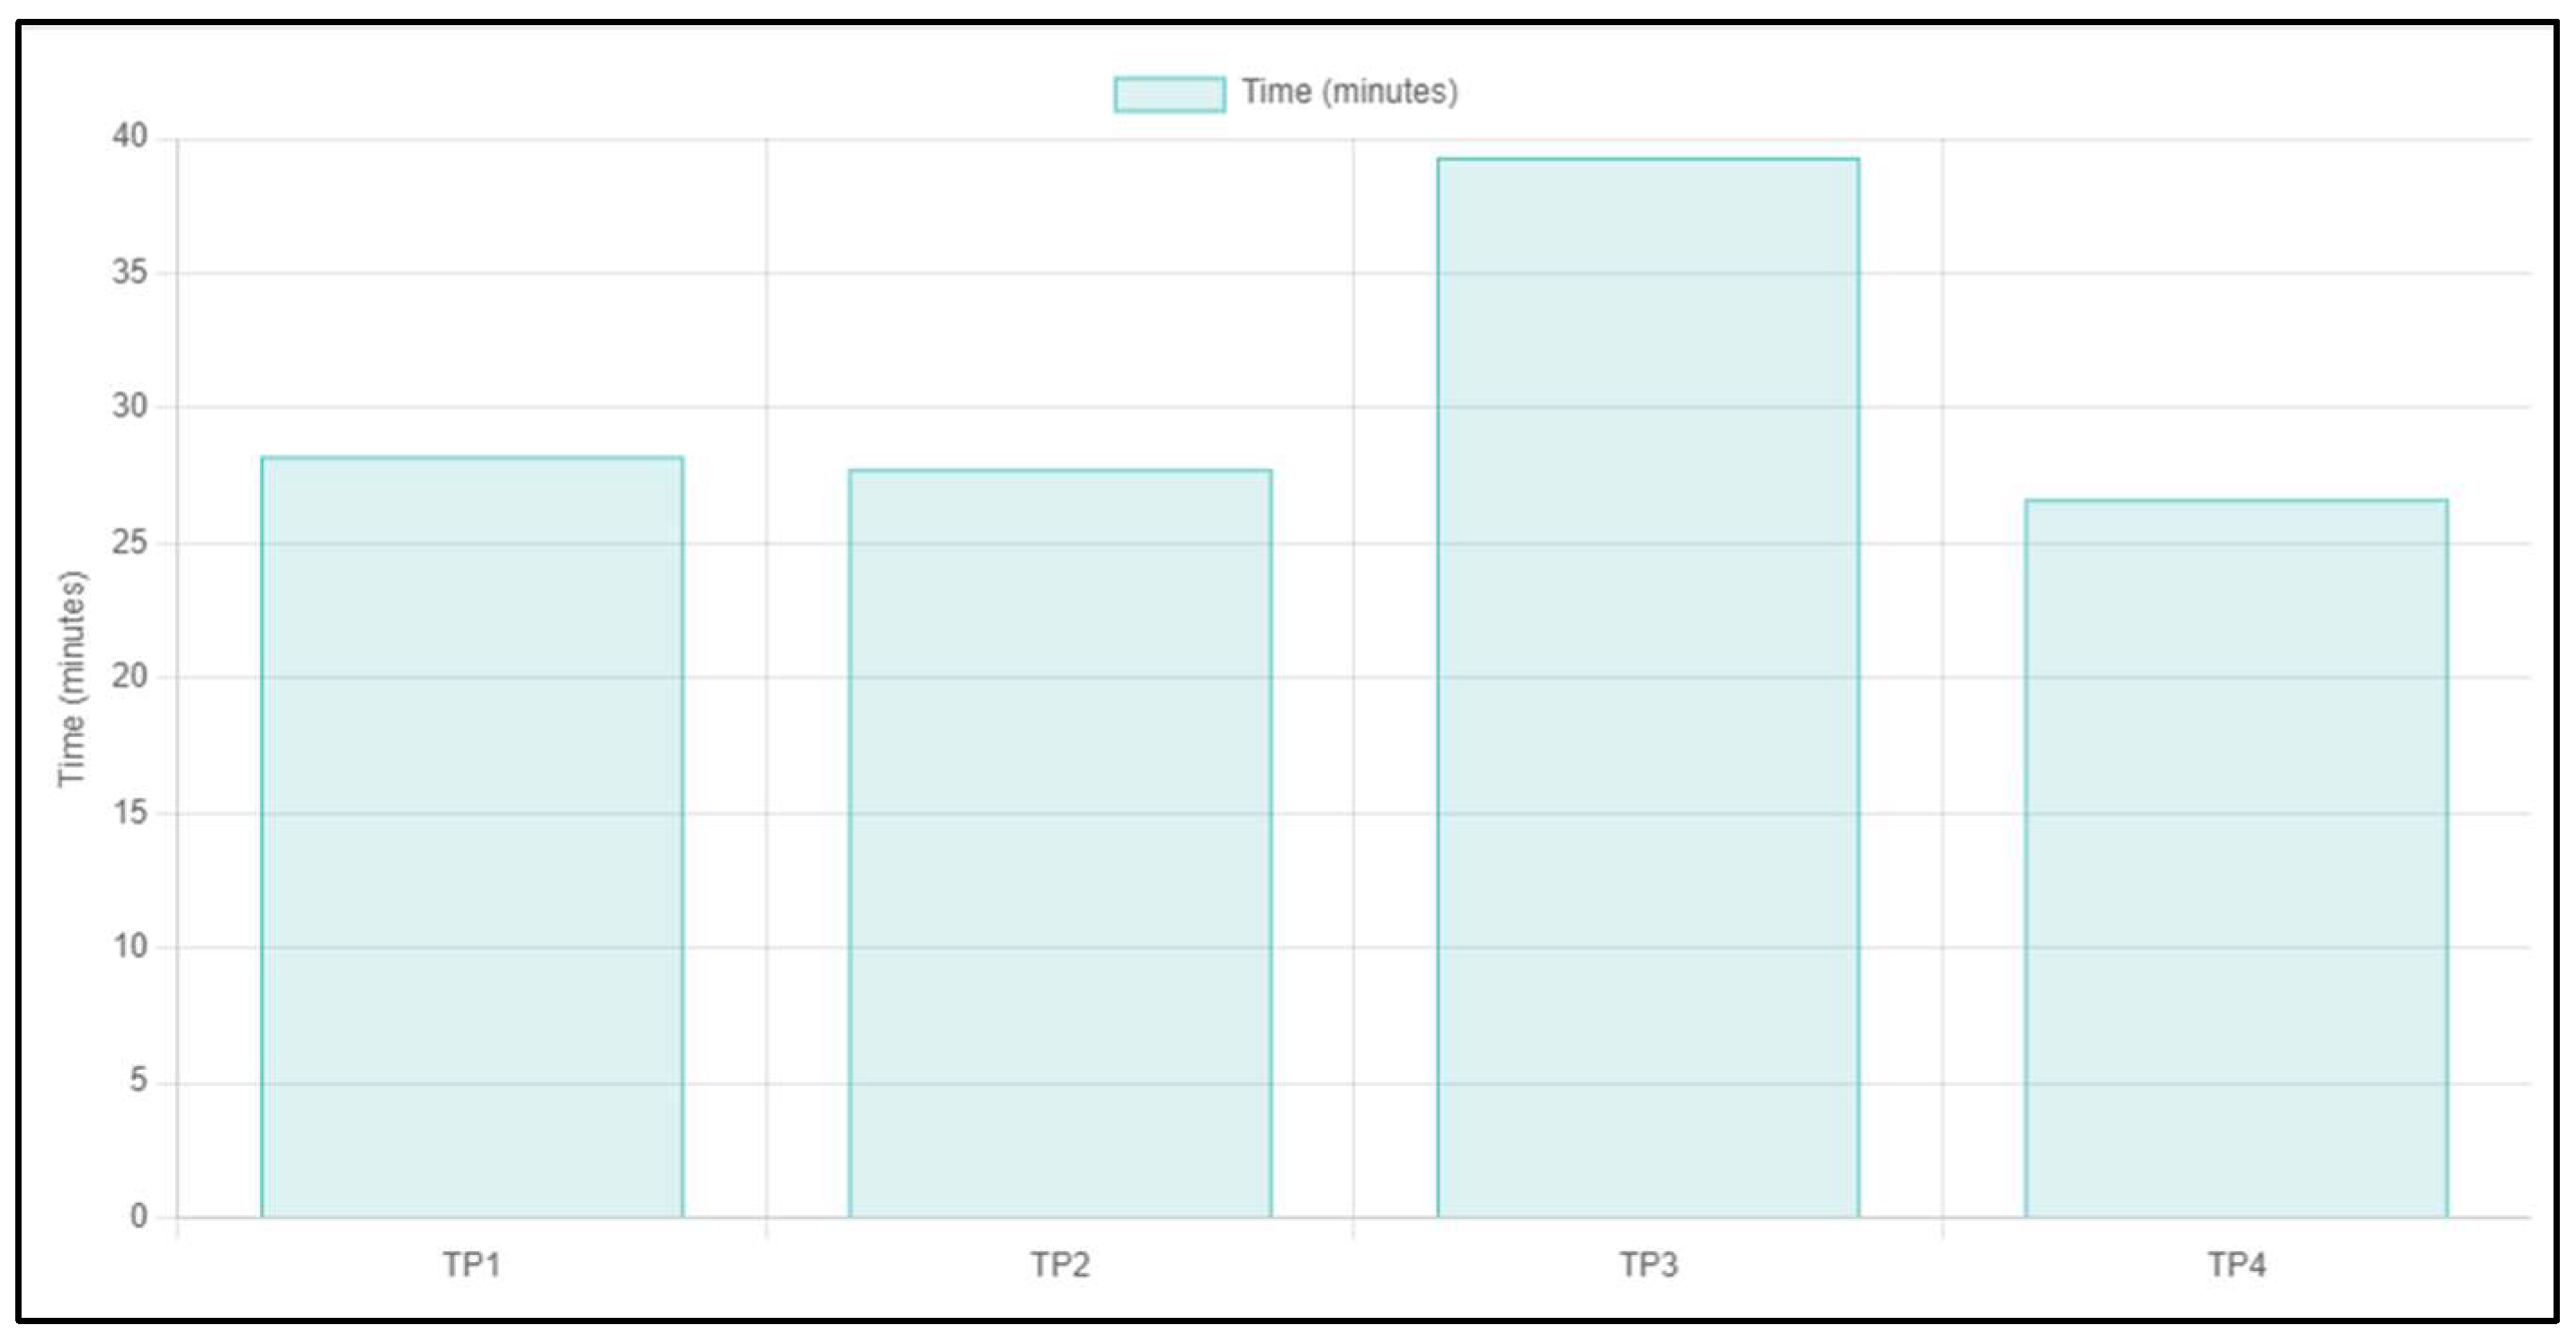Click the TP4 bar

(2236, 858)
